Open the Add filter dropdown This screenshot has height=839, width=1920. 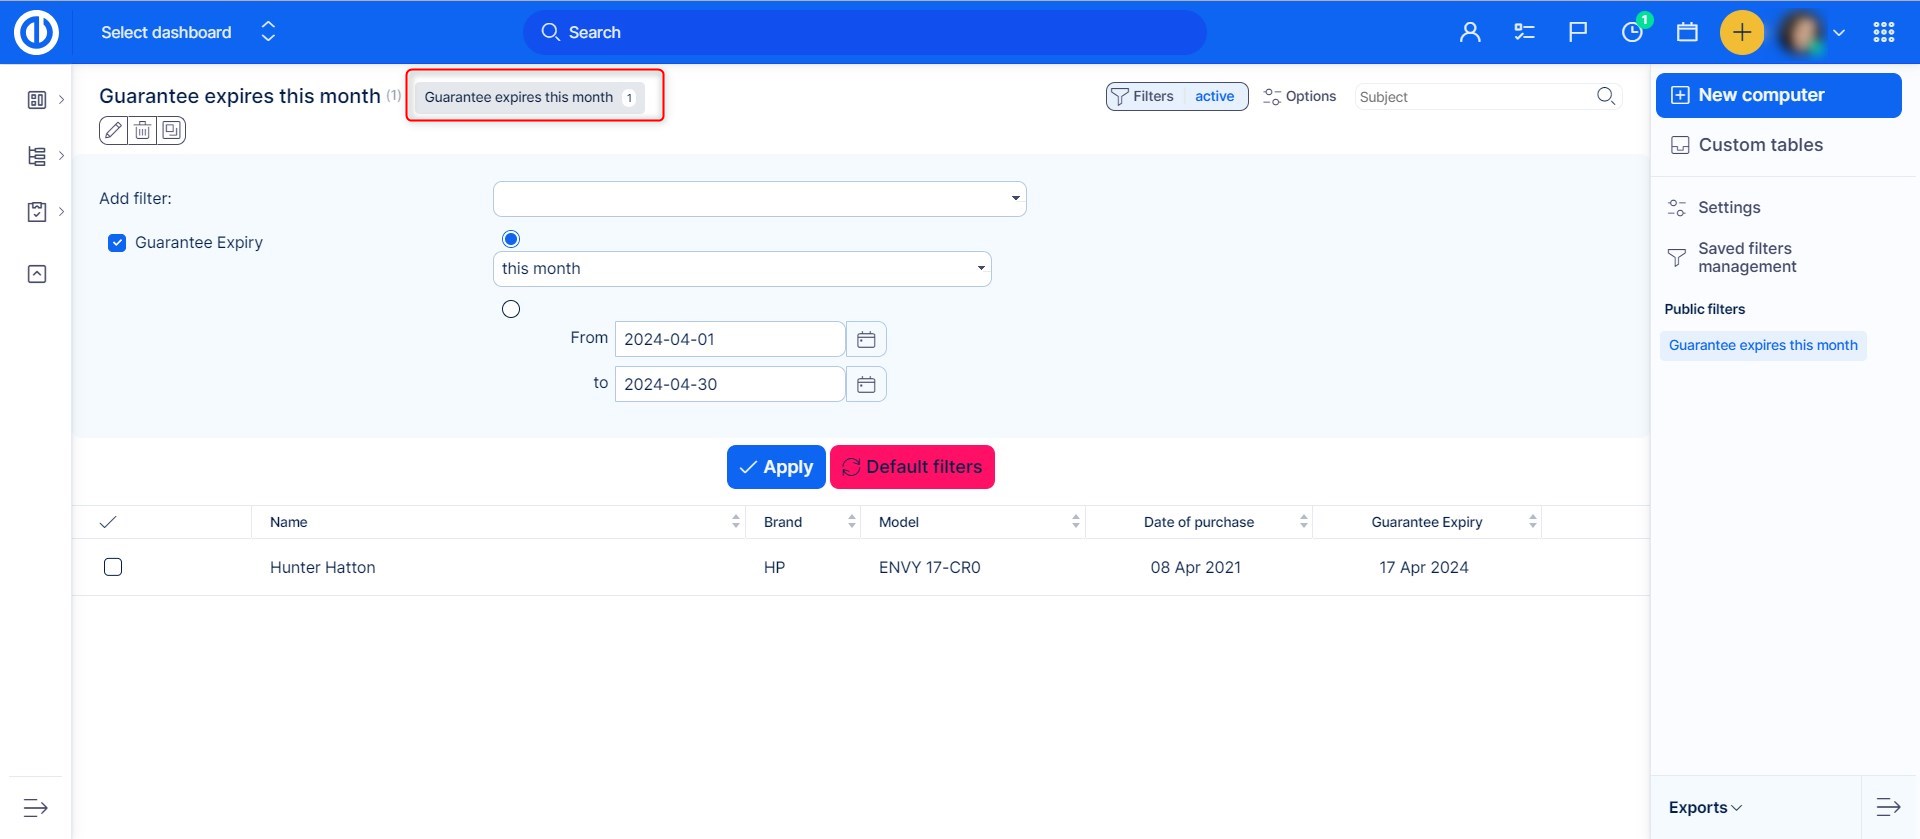click(x=759, y=199)
